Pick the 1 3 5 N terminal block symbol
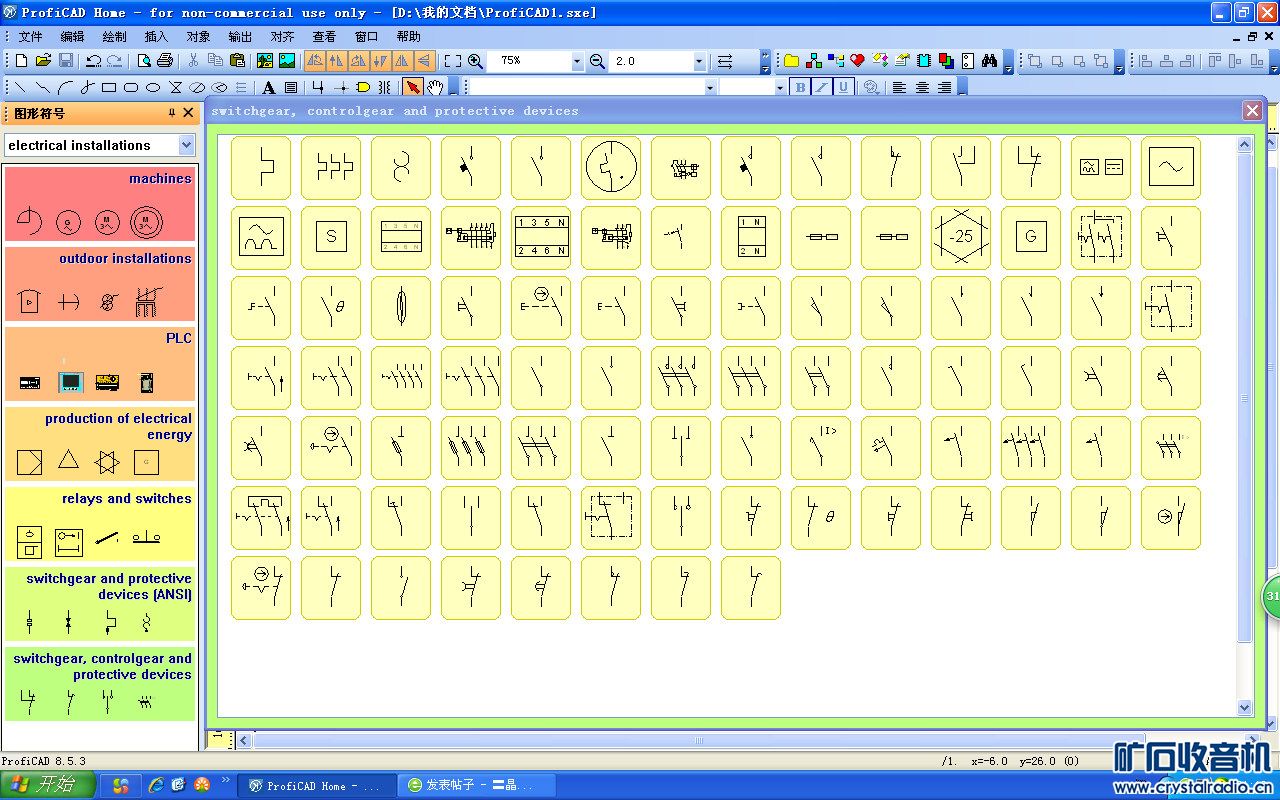Viewport: 1280px width, 800px height. pos(541,237)
